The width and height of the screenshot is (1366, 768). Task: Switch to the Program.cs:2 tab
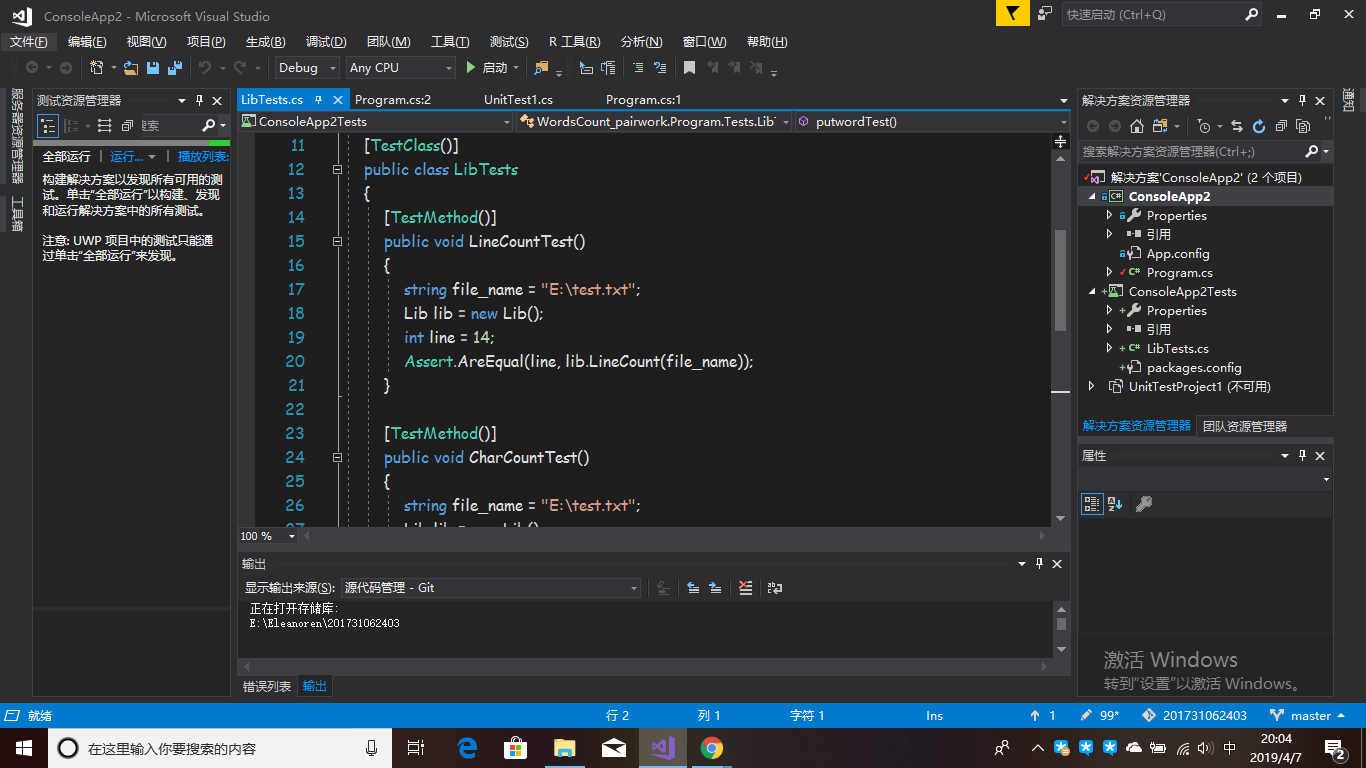(393, 100)
